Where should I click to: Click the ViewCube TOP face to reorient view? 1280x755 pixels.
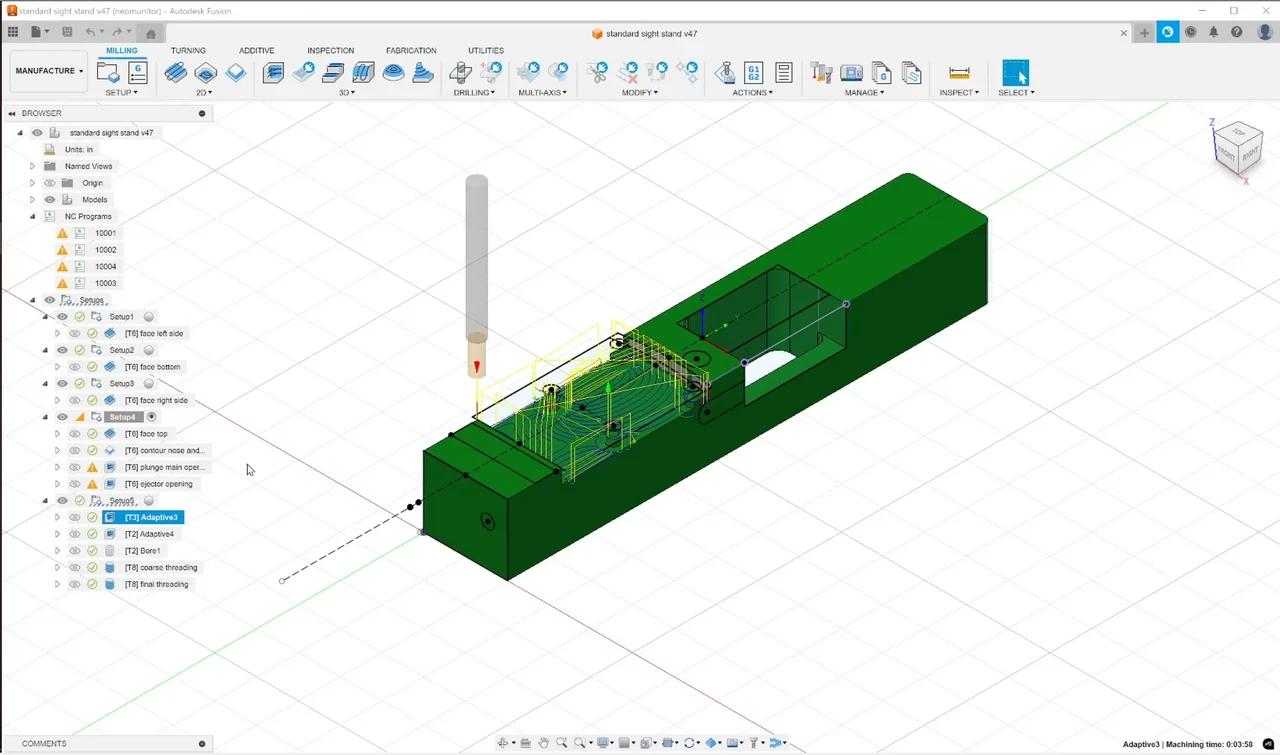click(x=1239, y=132)
